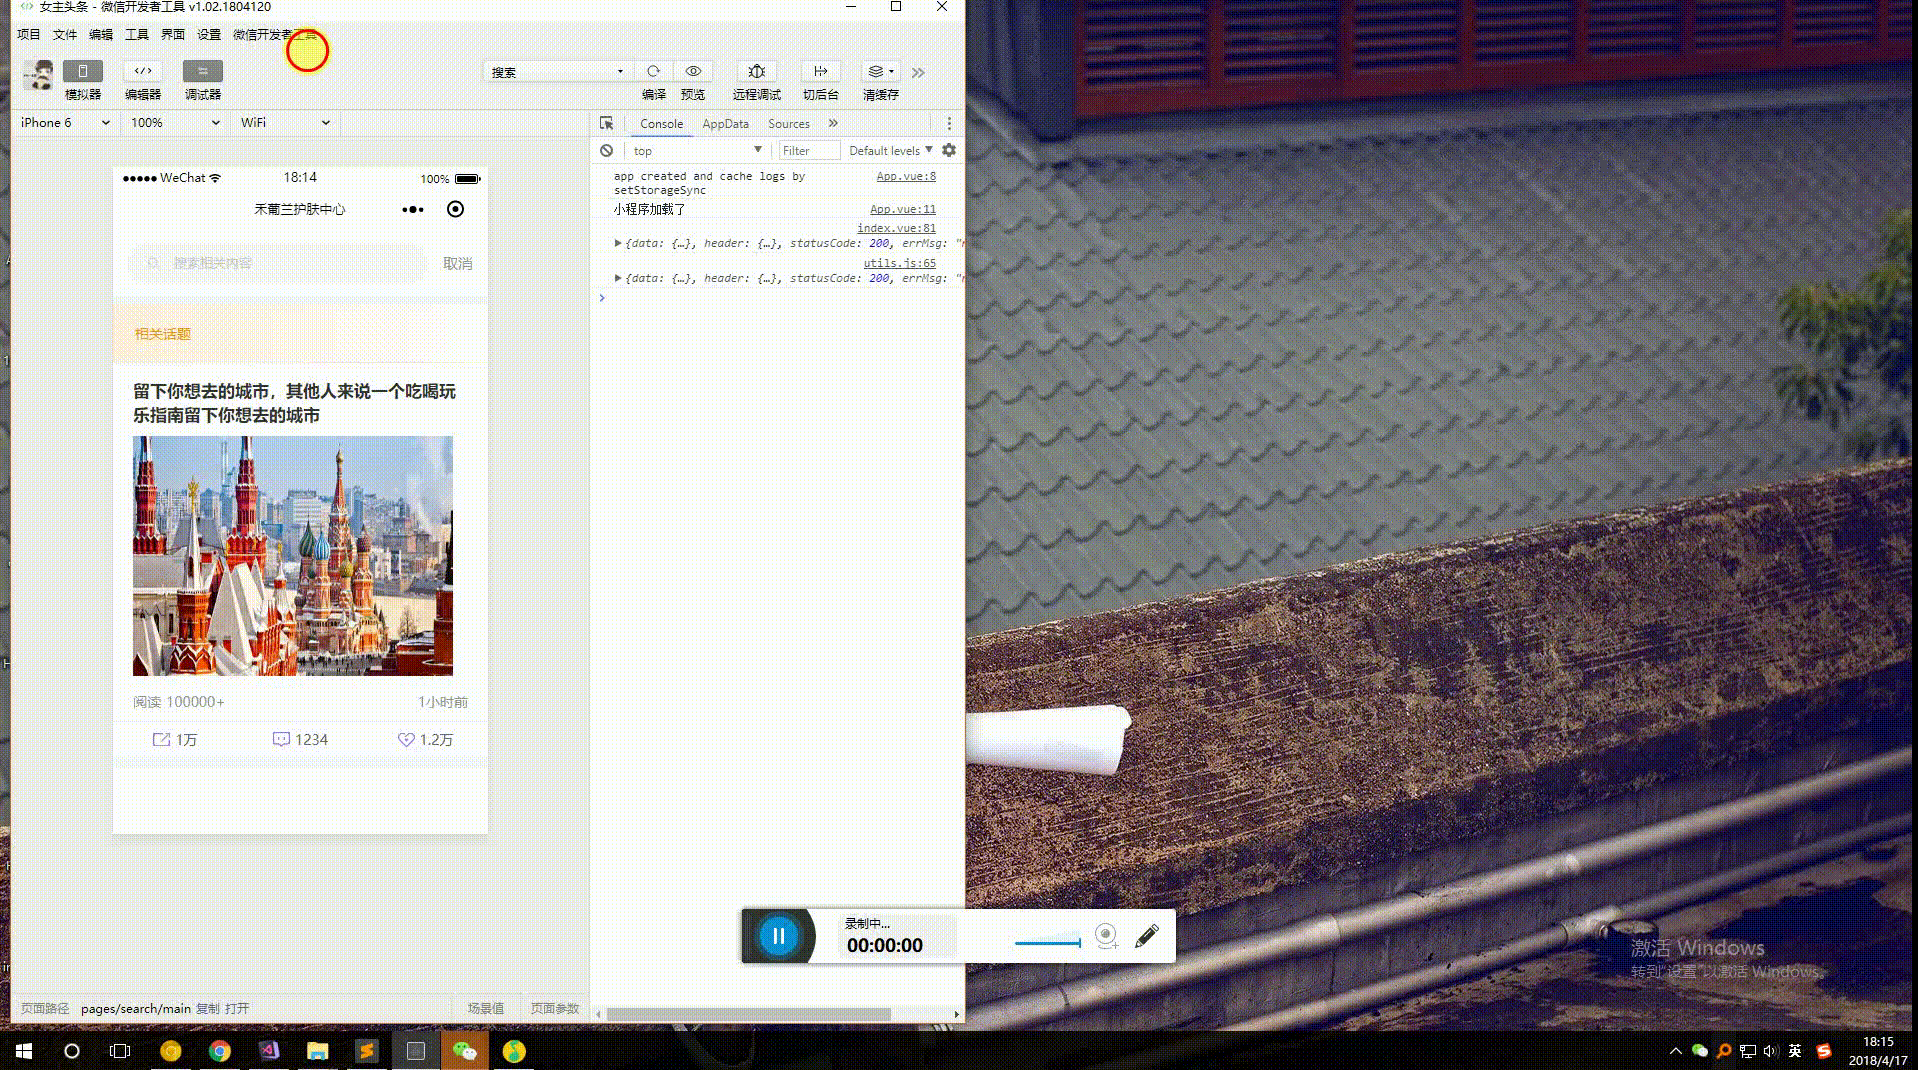The width and height of the screenshot is (1918, 1070).
Task: Click 打开 next to the page path
Action: pos(237,1008)
